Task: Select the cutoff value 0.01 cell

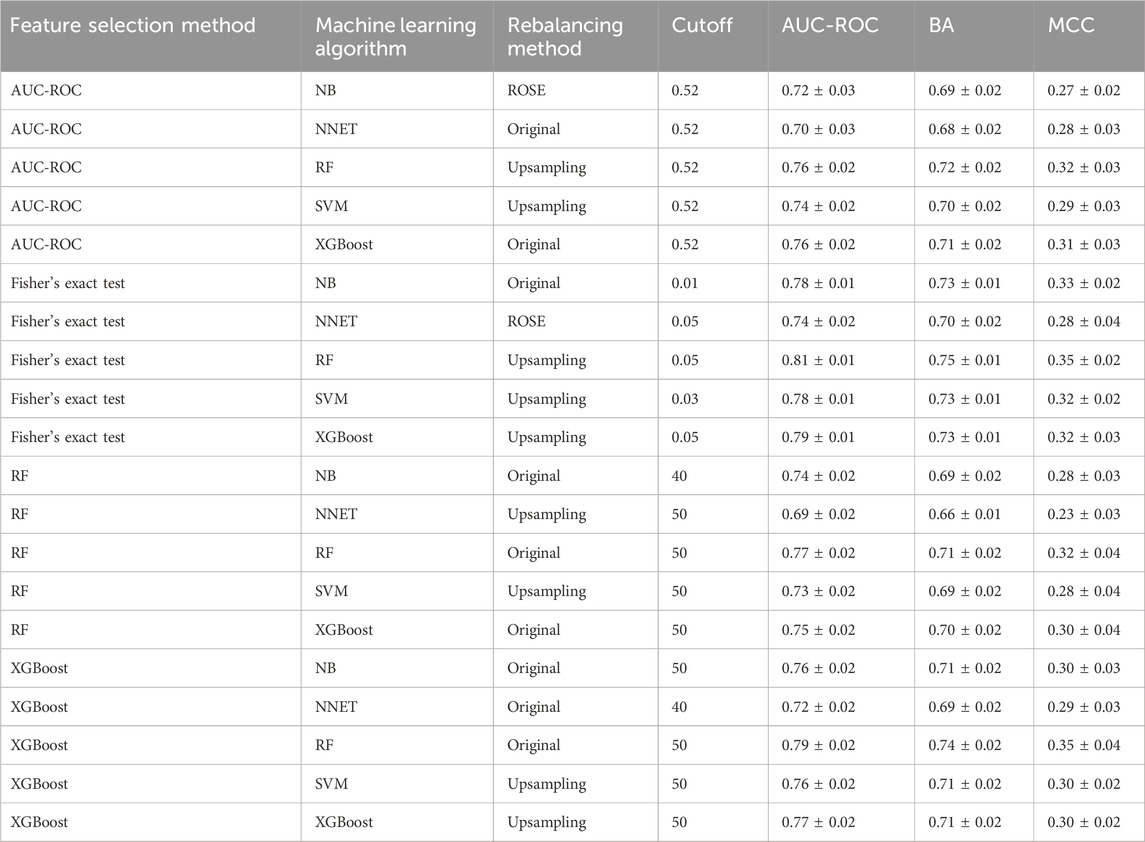Action: click(685, 283)
